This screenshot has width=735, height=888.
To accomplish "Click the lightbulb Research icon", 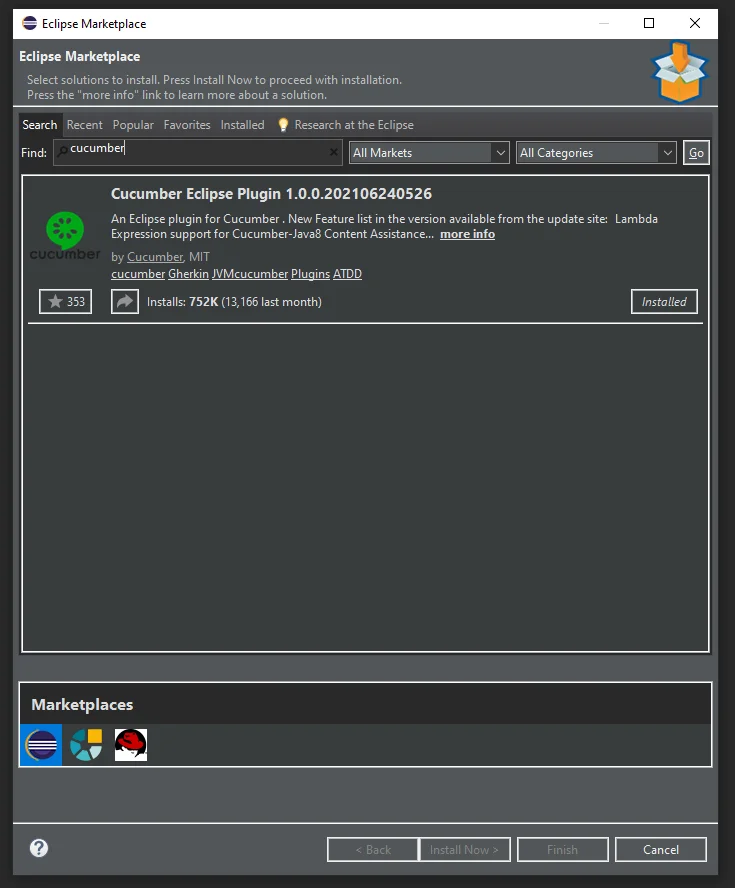I will click(x=283, y=125).
